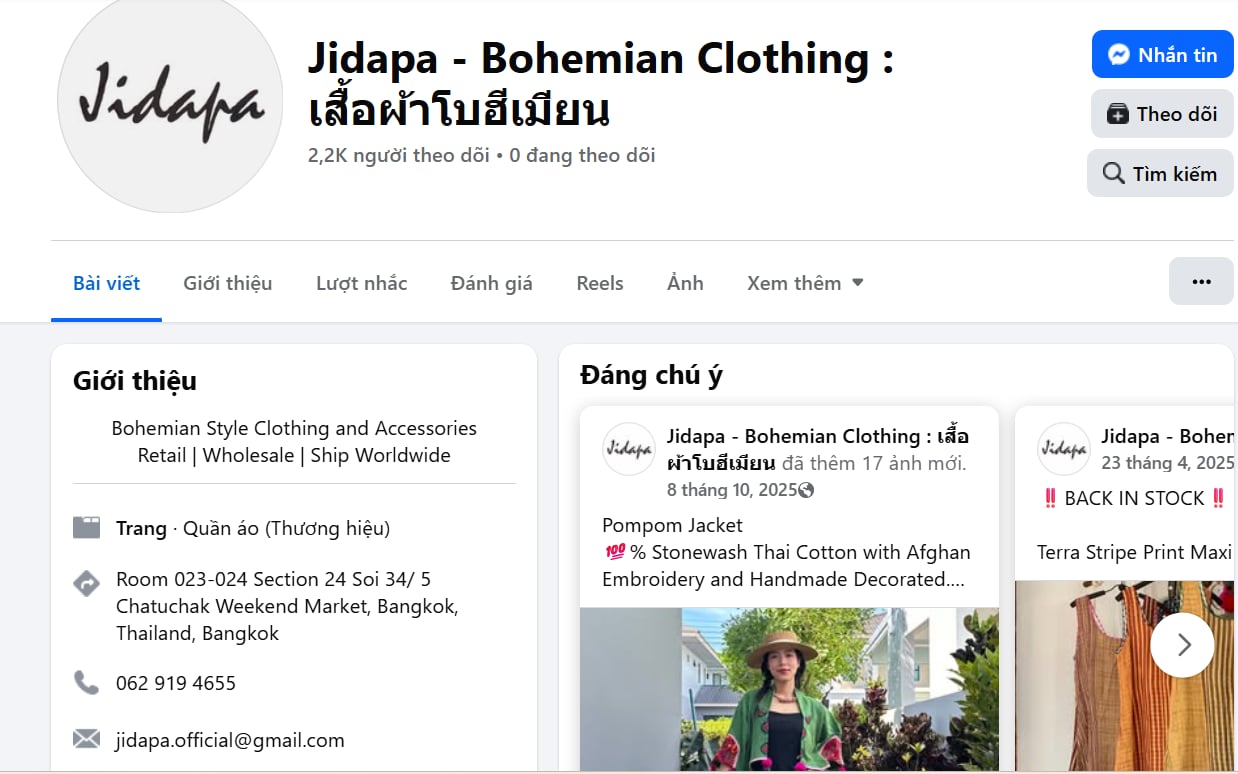
Task: Click the 2,2K người theo dõi followers link
Action: click(399, 155)
